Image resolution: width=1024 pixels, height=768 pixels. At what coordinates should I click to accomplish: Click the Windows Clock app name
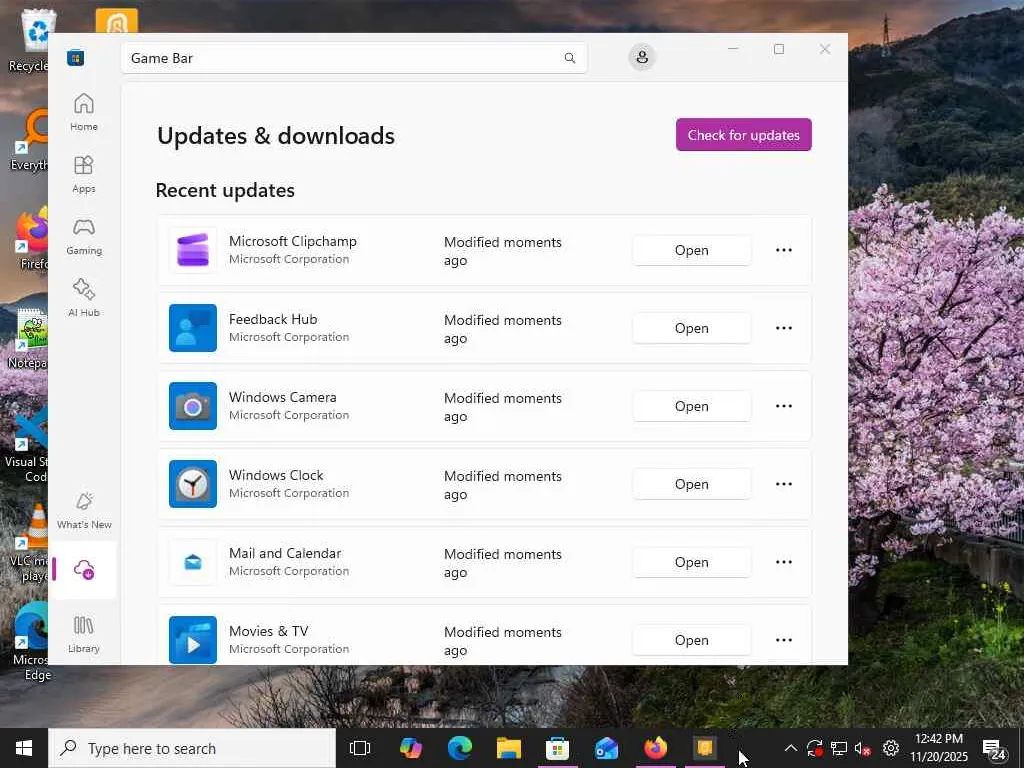click(x=276, y=475)
